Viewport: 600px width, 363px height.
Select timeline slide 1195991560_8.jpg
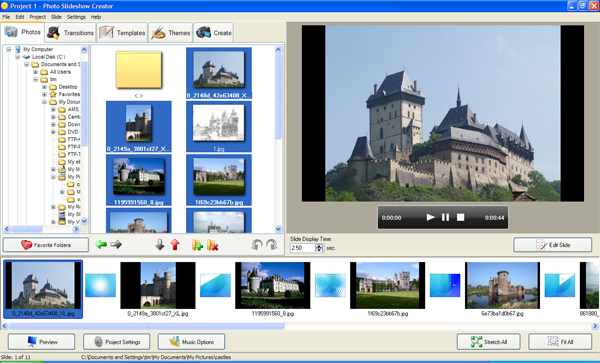click(272, 285)
